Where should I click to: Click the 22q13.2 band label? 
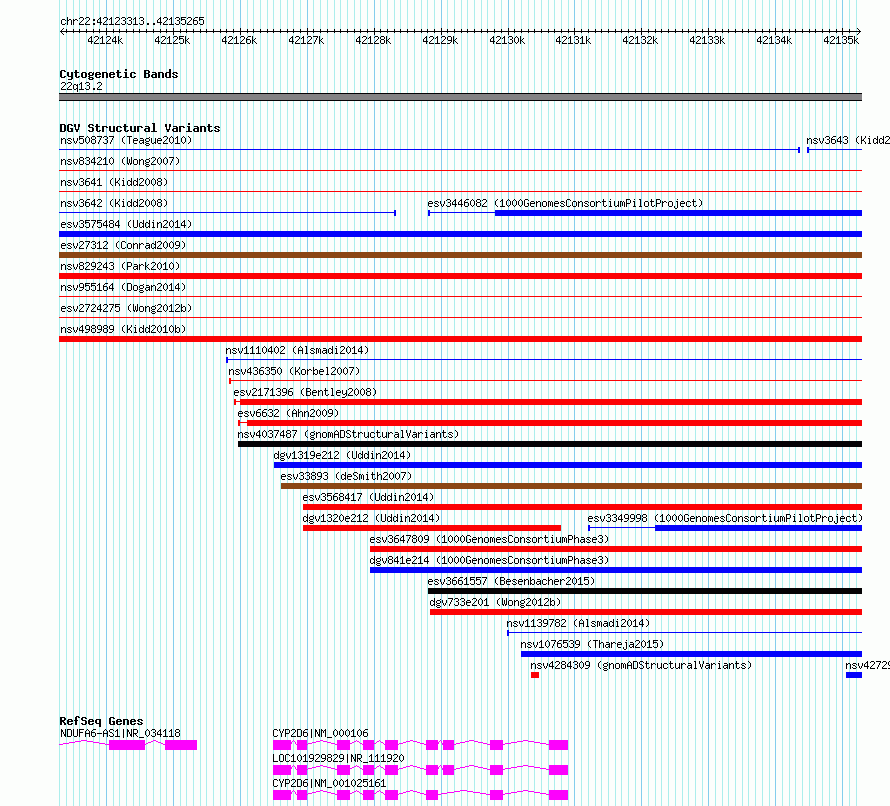pyautogui.click(x=81, y=86)
